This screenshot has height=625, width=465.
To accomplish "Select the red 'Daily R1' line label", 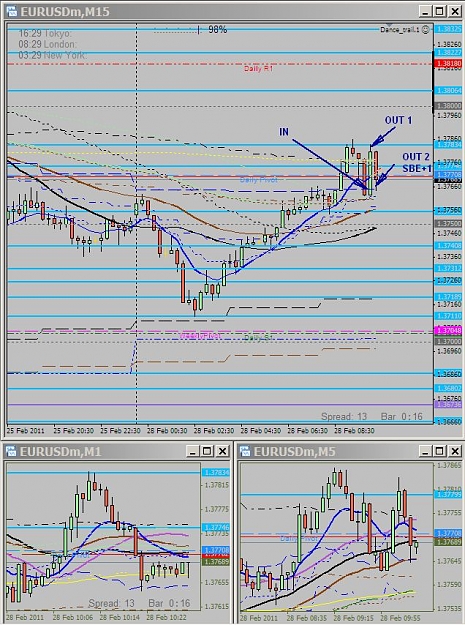I will click(x=259, y=69).
